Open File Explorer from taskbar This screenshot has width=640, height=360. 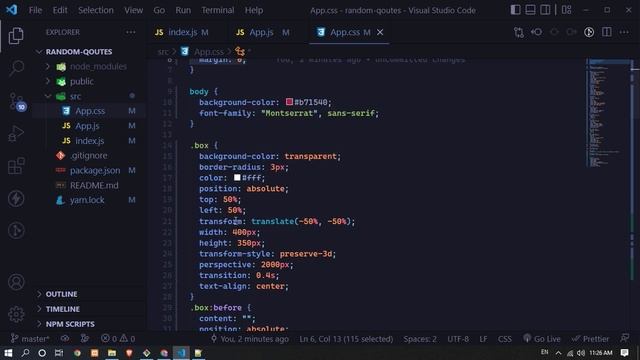112,353
